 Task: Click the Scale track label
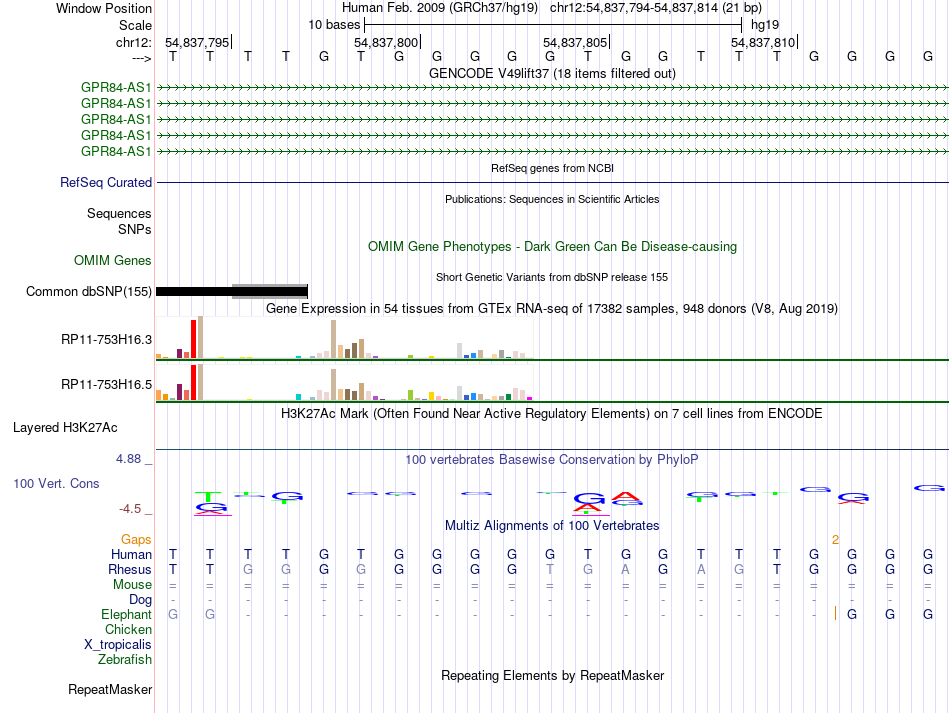[135, 25]
